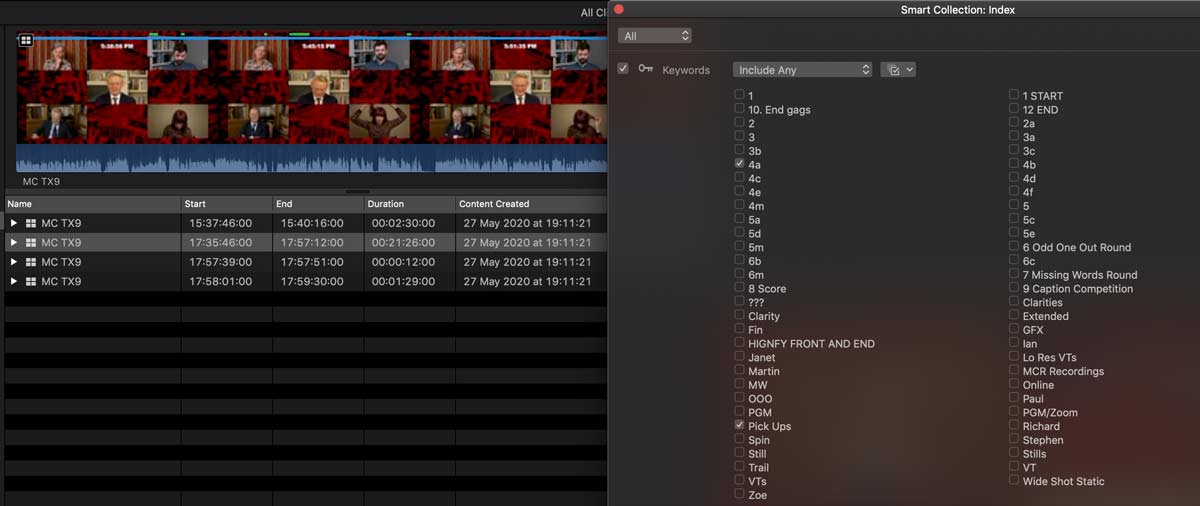Enable the VTs keyword checkbox
1200x506 pixels.
tap(739, 480)
